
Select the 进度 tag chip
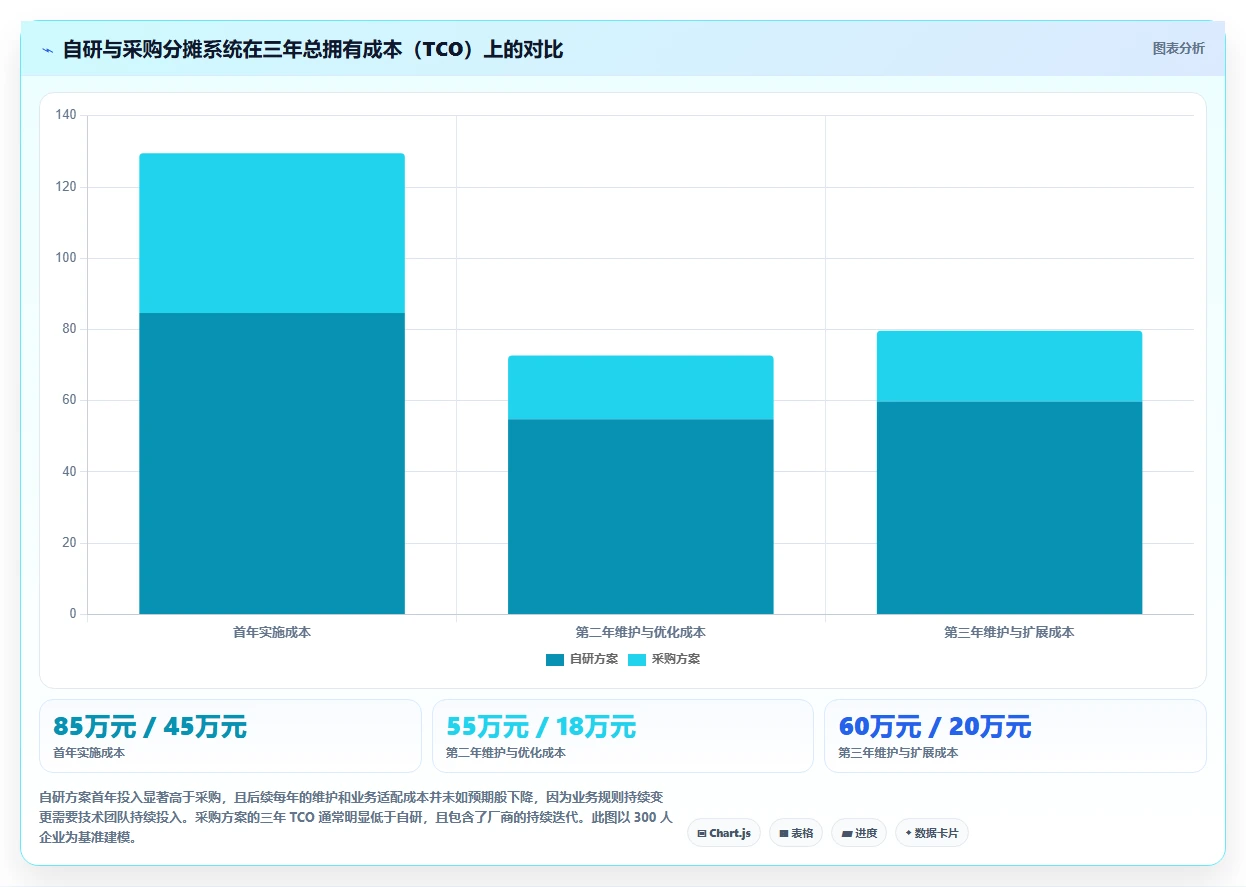[x=859, y=833]
